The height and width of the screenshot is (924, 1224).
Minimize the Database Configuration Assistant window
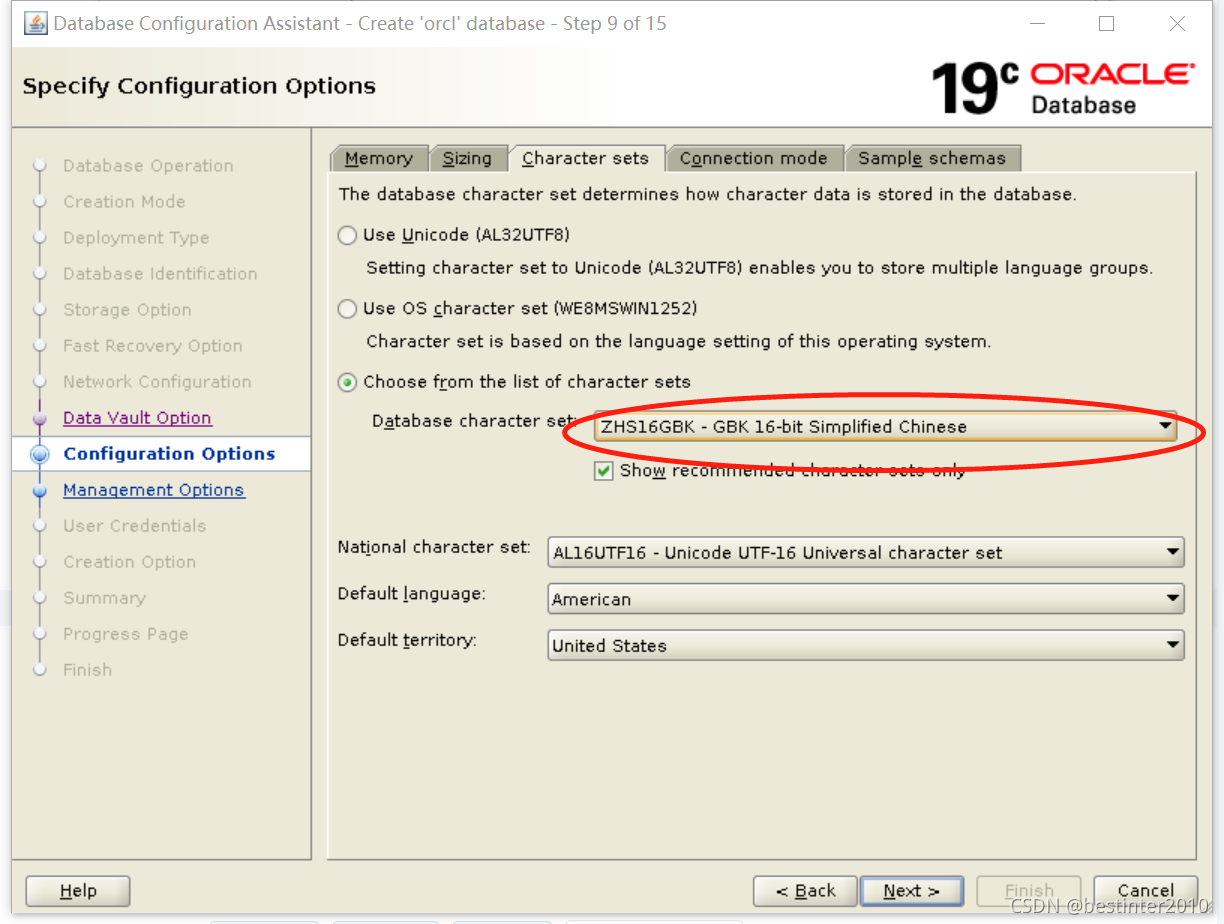[x=1036, y=23]
